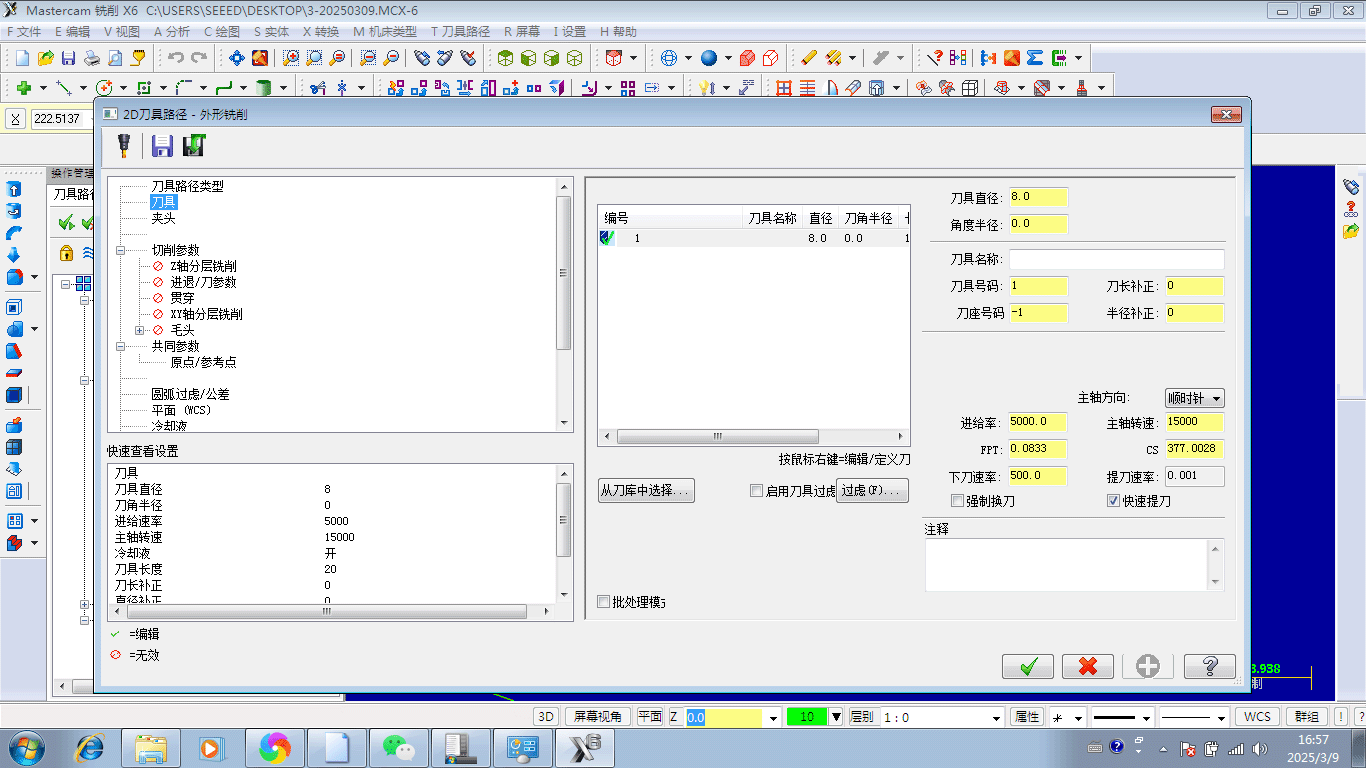This screenshot has width=1366, height=768.
Task: Click the globe wireframe view icon
Action: pos(669,58)
